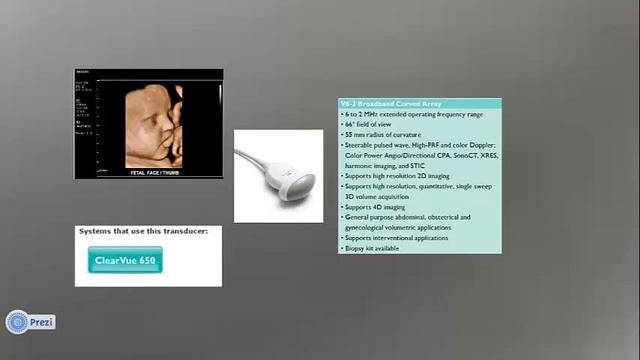Image resolution: width=640 pixels, height=360 pixels.
Task: Click 'harmonic imaging, and STIC' line
Action: pyautogui.click(x=385, y=166)
